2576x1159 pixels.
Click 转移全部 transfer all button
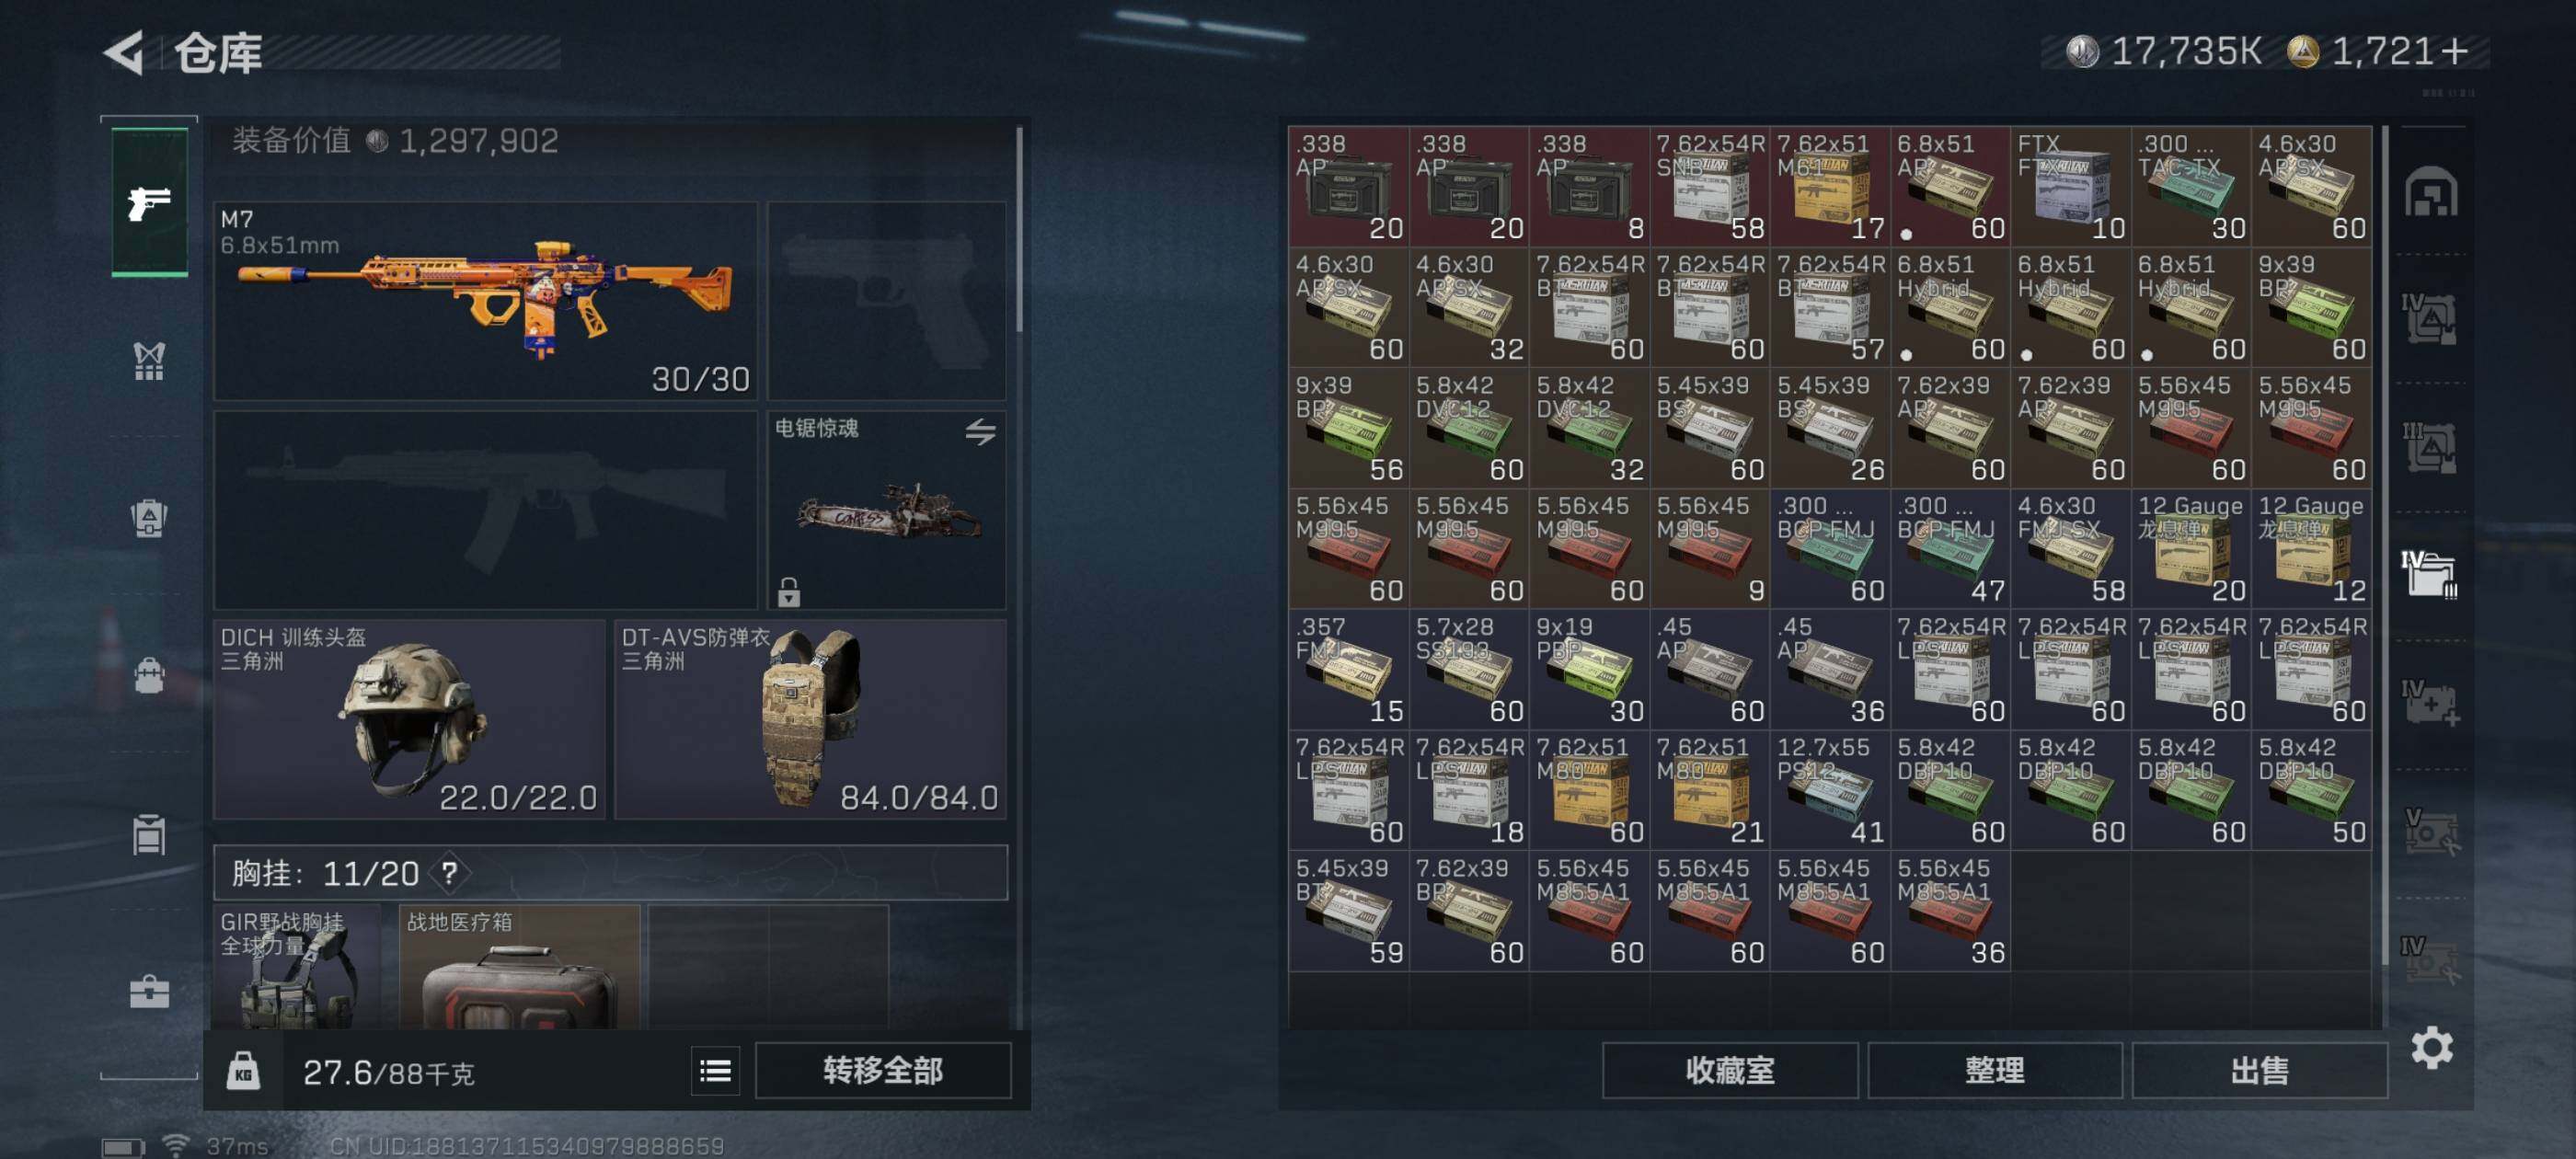click(882, 1071)
